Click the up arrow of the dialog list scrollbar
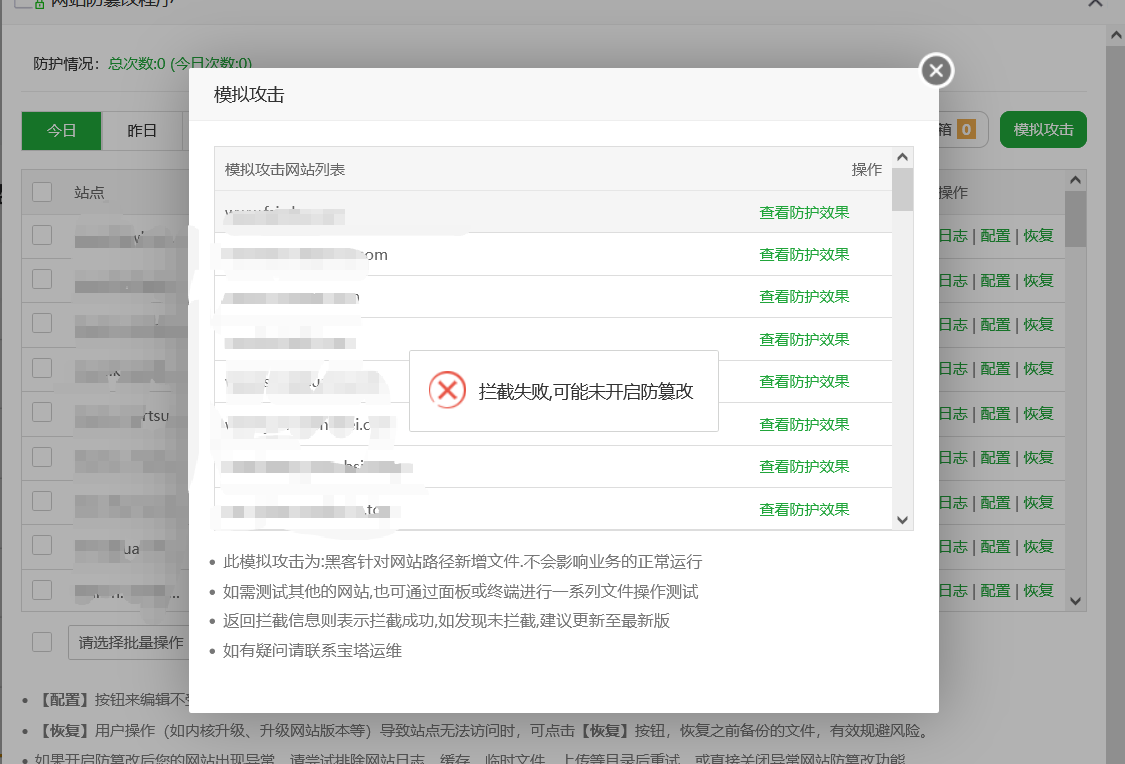The height and width of the screenshot is (764, 1125). (x=903, y=157)
